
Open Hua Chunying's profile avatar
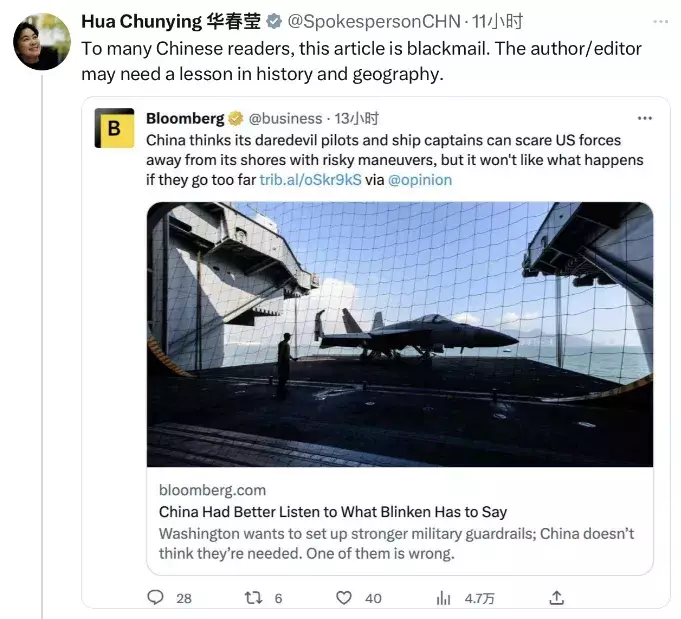41,41
